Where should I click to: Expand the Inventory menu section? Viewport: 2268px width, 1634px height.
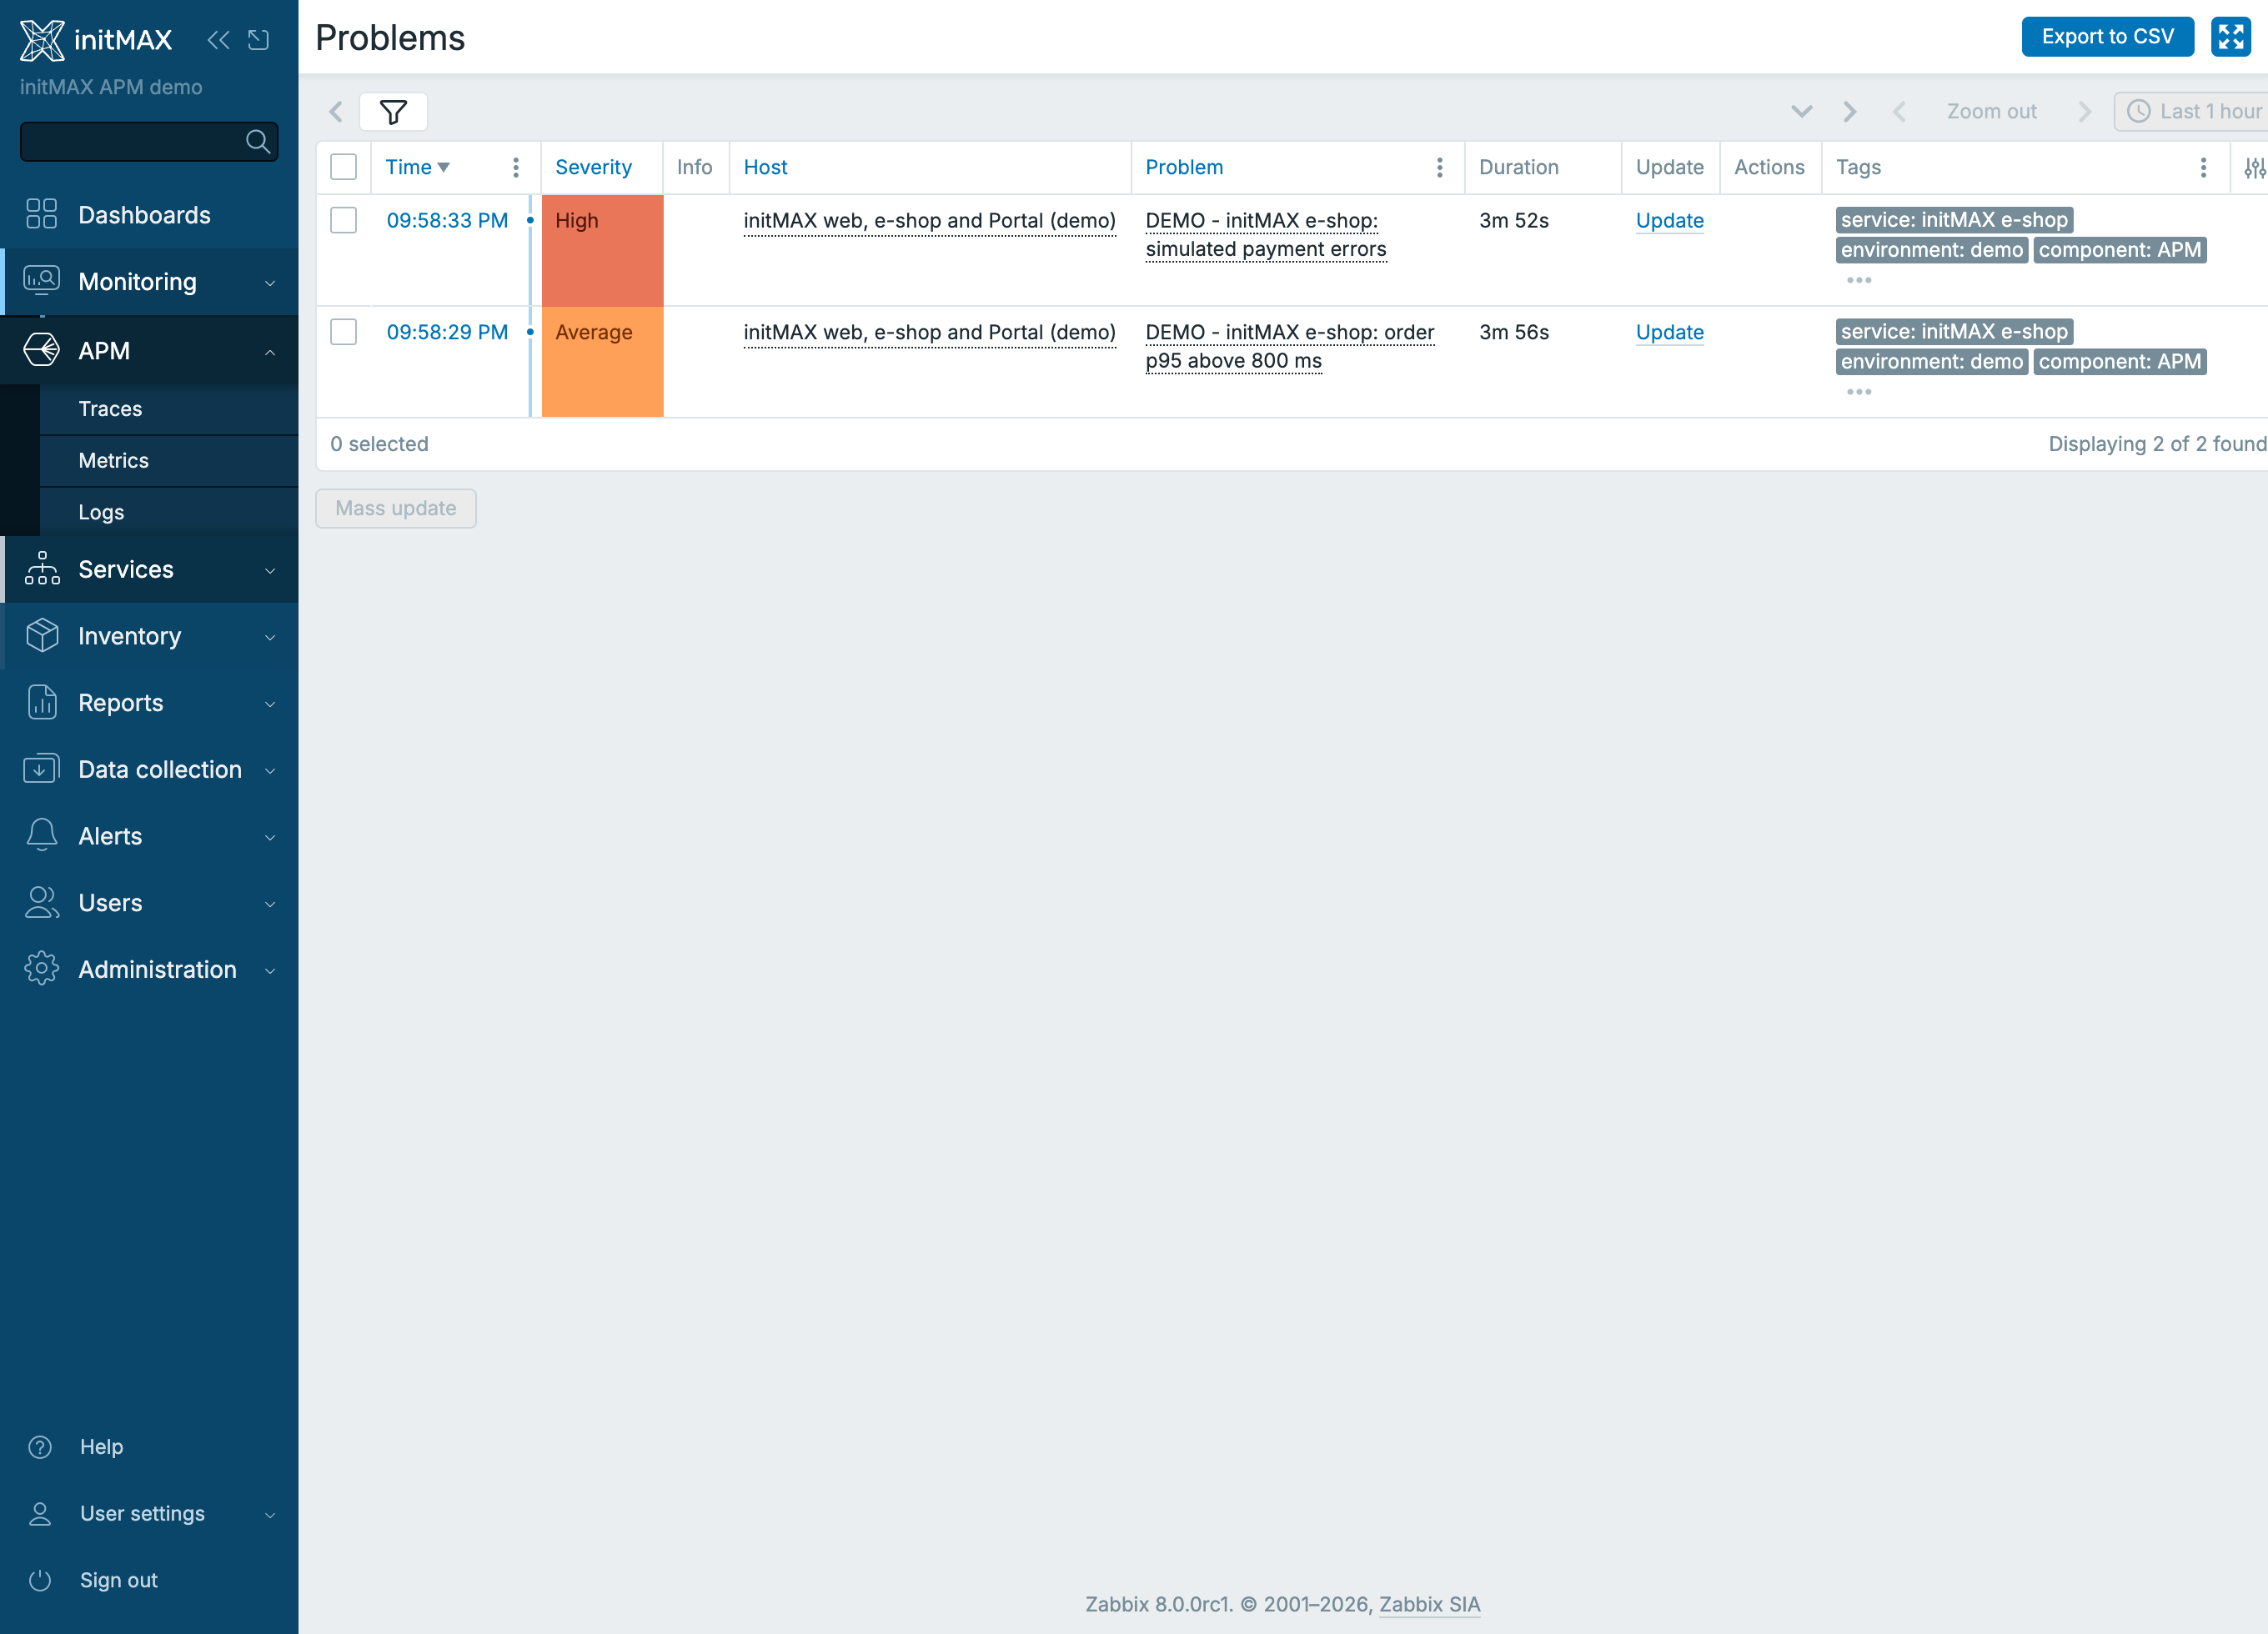[x=151, y=636]
